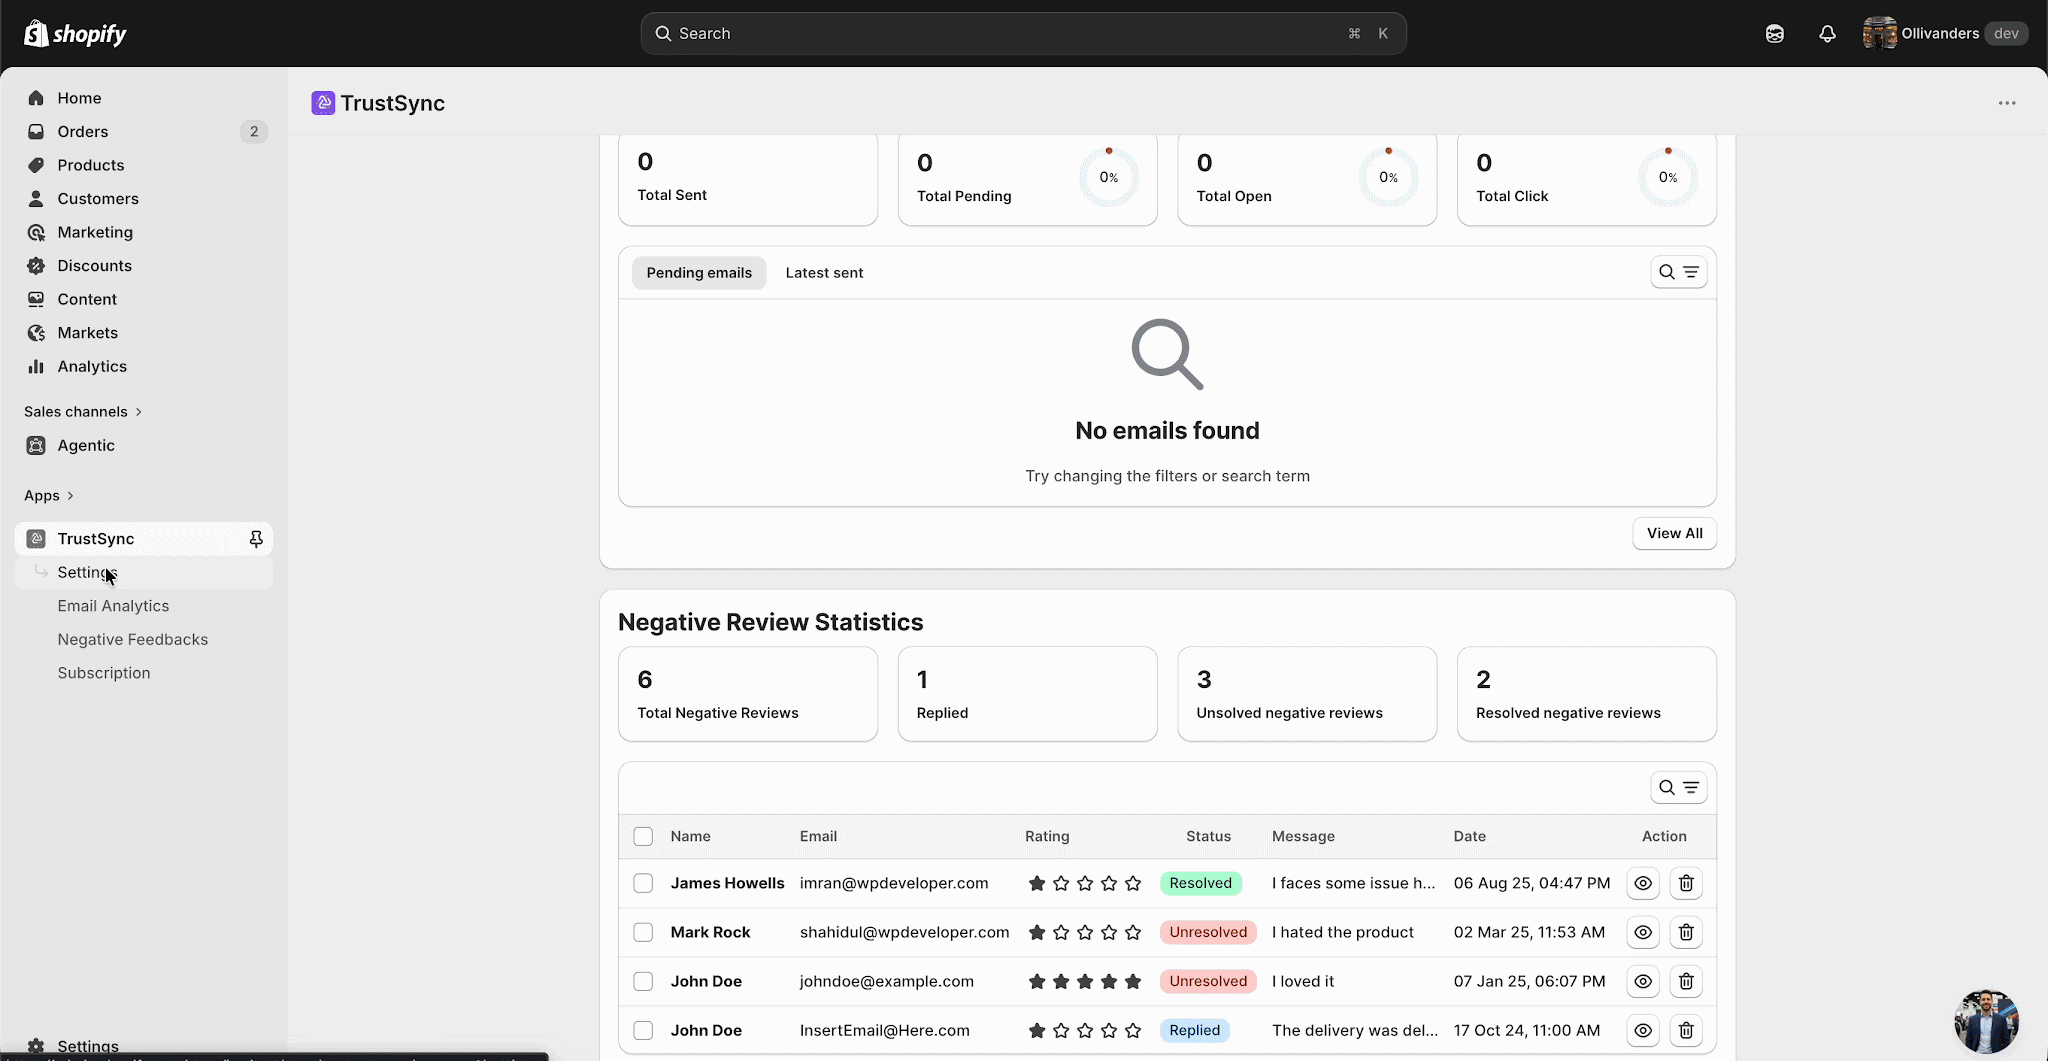Click the Replied status badge
This screenshot has width=2048, height=1061.
click(1195, 1030)
